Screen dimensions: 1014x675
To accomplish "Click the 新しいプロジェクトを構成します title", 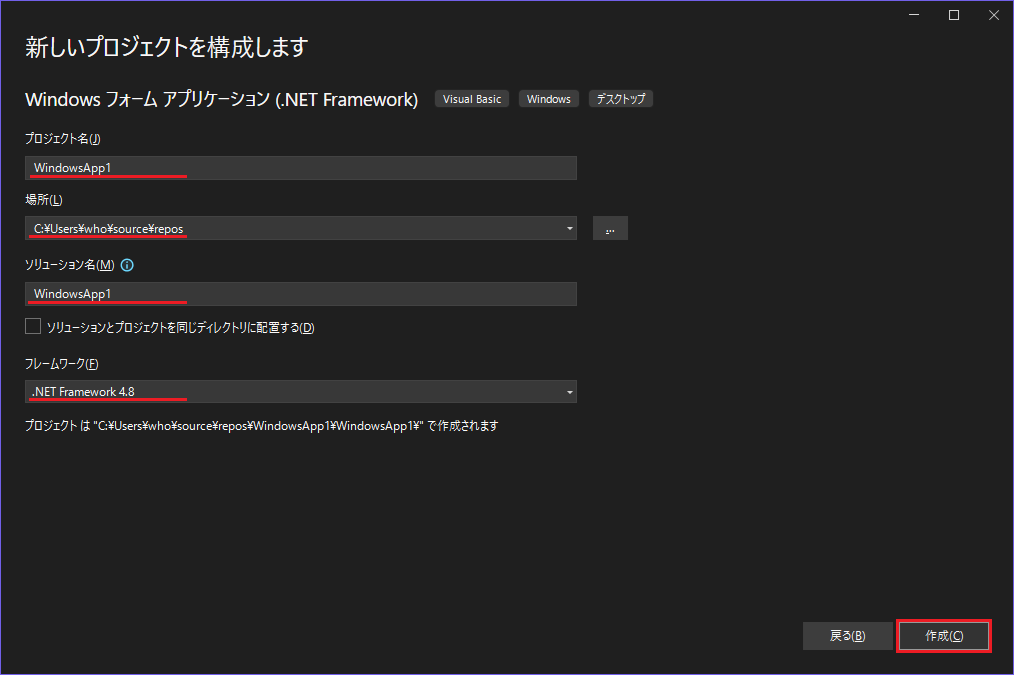I will click(x=167, y=47).
